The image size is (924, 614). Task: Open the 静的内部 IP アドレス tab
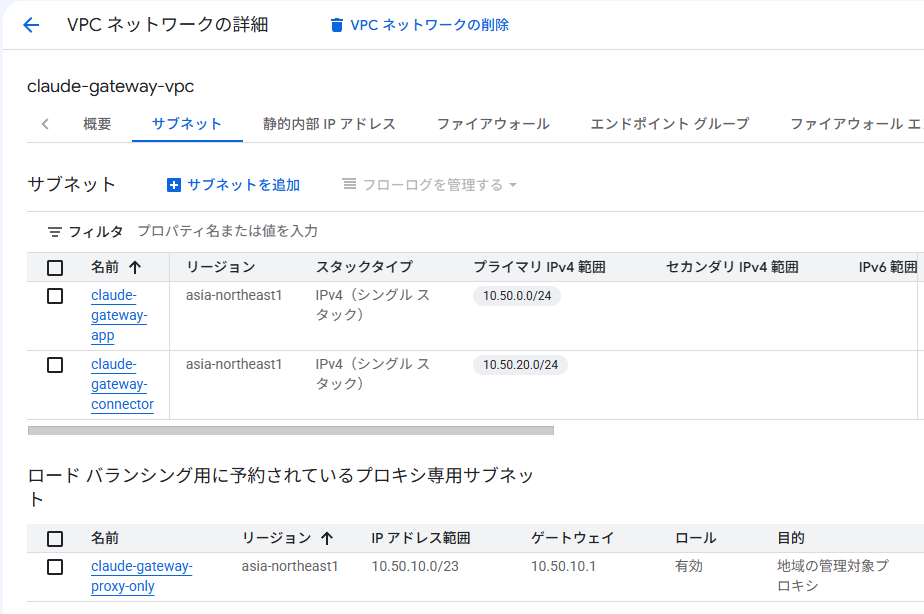(329, 124)
